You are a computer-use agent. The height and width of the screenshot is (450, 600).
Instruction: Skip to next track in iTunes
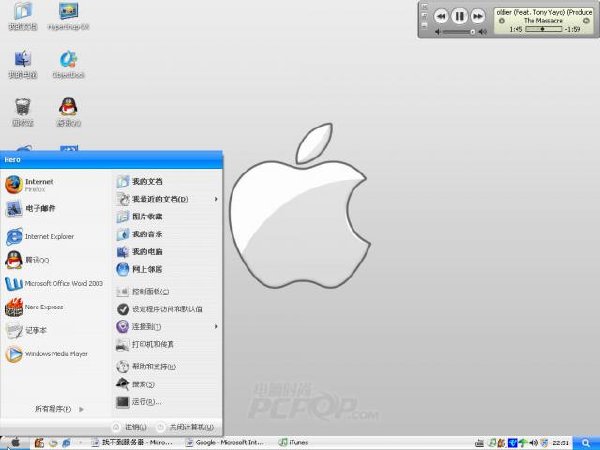(x=478, y=16)
